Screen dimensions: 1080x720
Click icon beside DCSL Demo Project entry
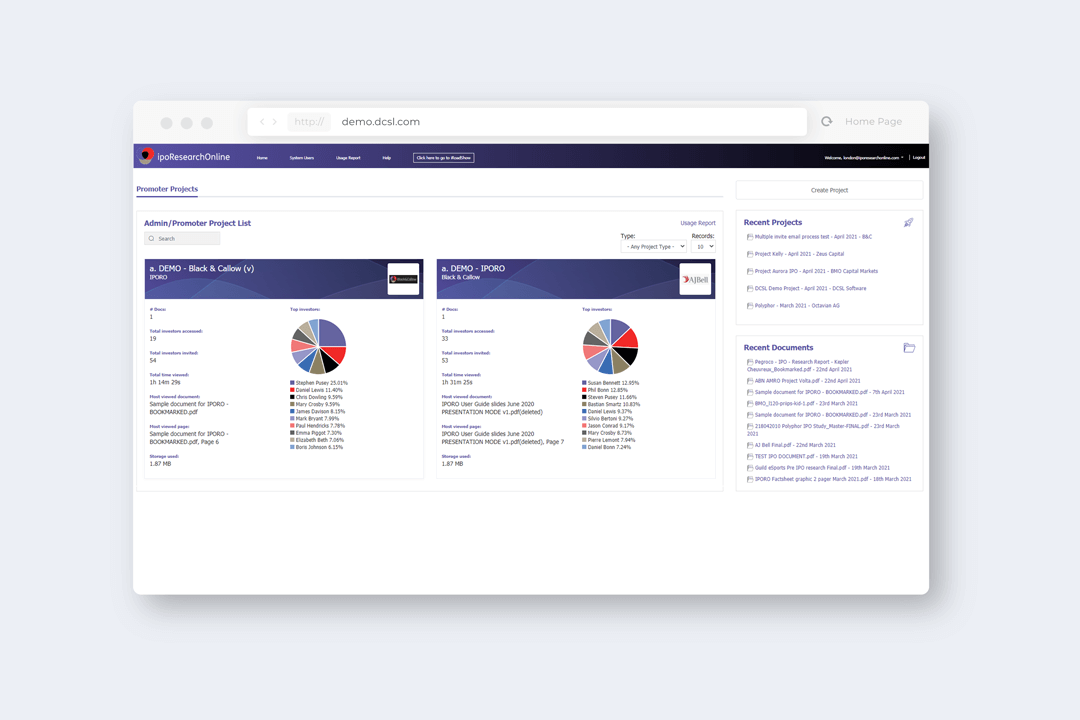pyautogui.click(x=749, y=289)
